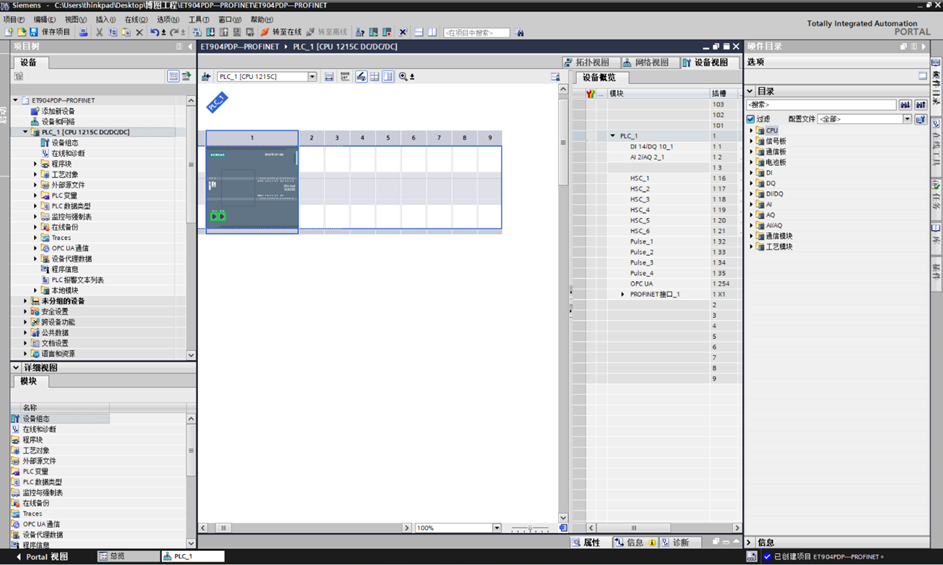Click the search field in hardware catalog

pos(822,105)
